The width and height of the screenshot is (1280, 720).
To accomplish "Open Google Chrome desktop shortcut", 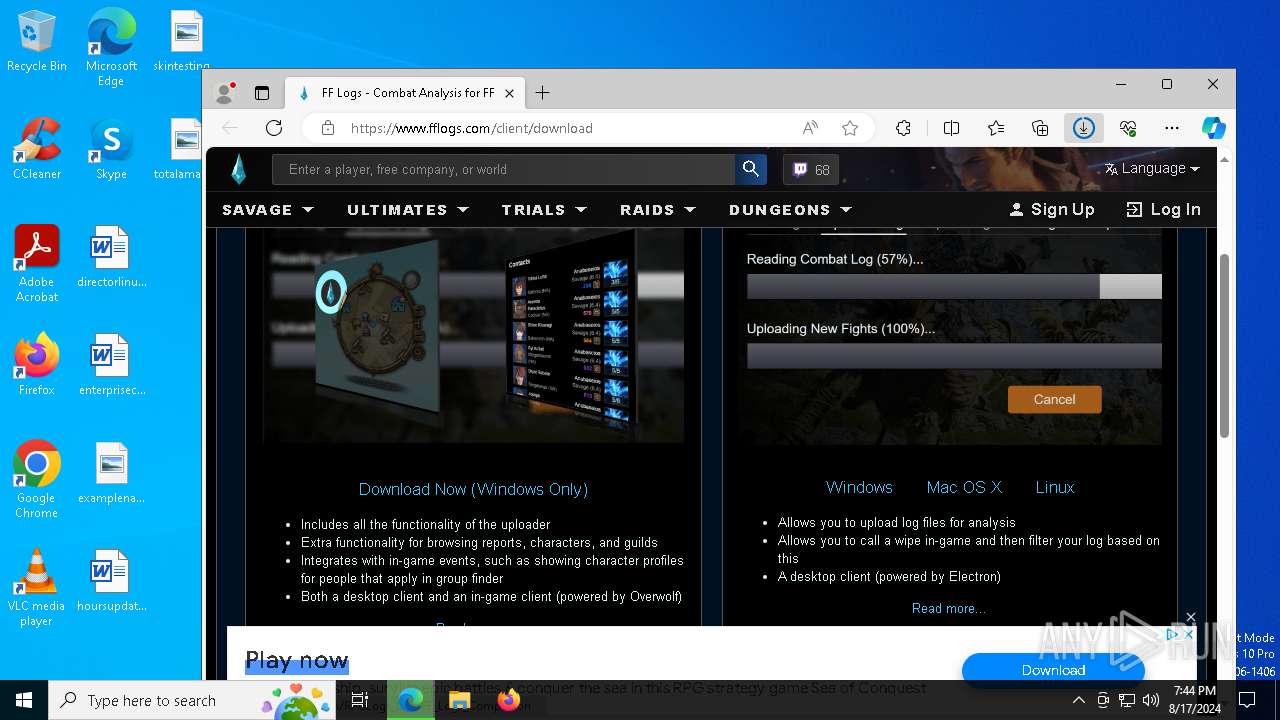I will (37, 480).
